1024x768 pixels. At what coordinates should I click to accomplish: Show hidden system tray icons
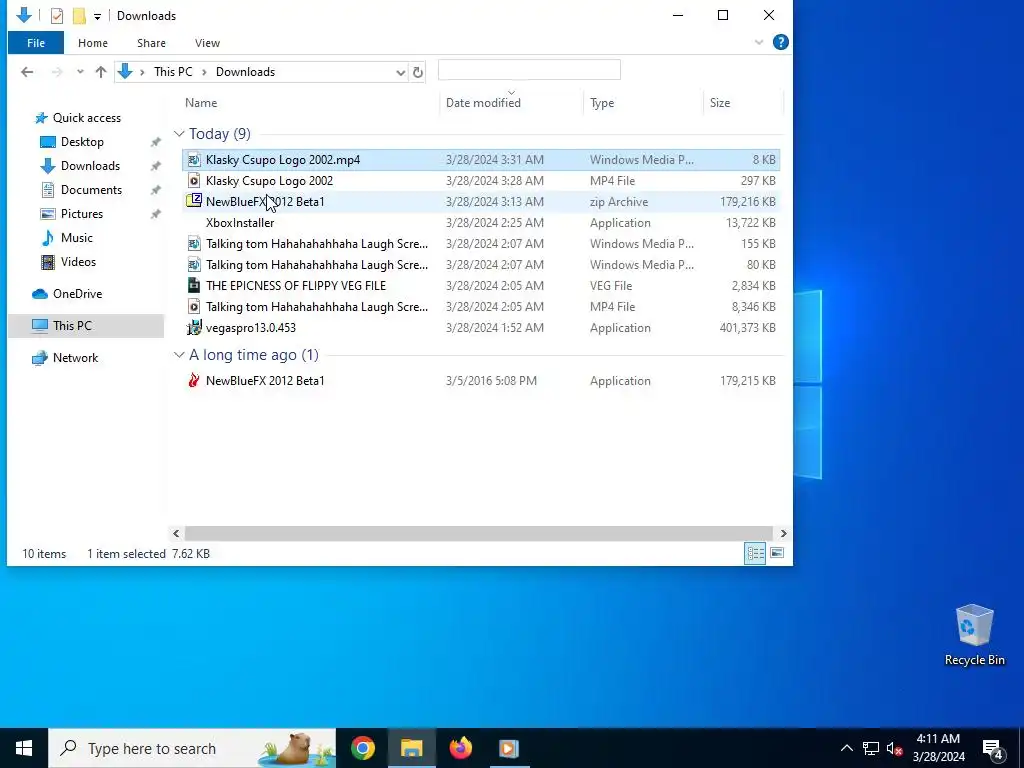(846, 748)
